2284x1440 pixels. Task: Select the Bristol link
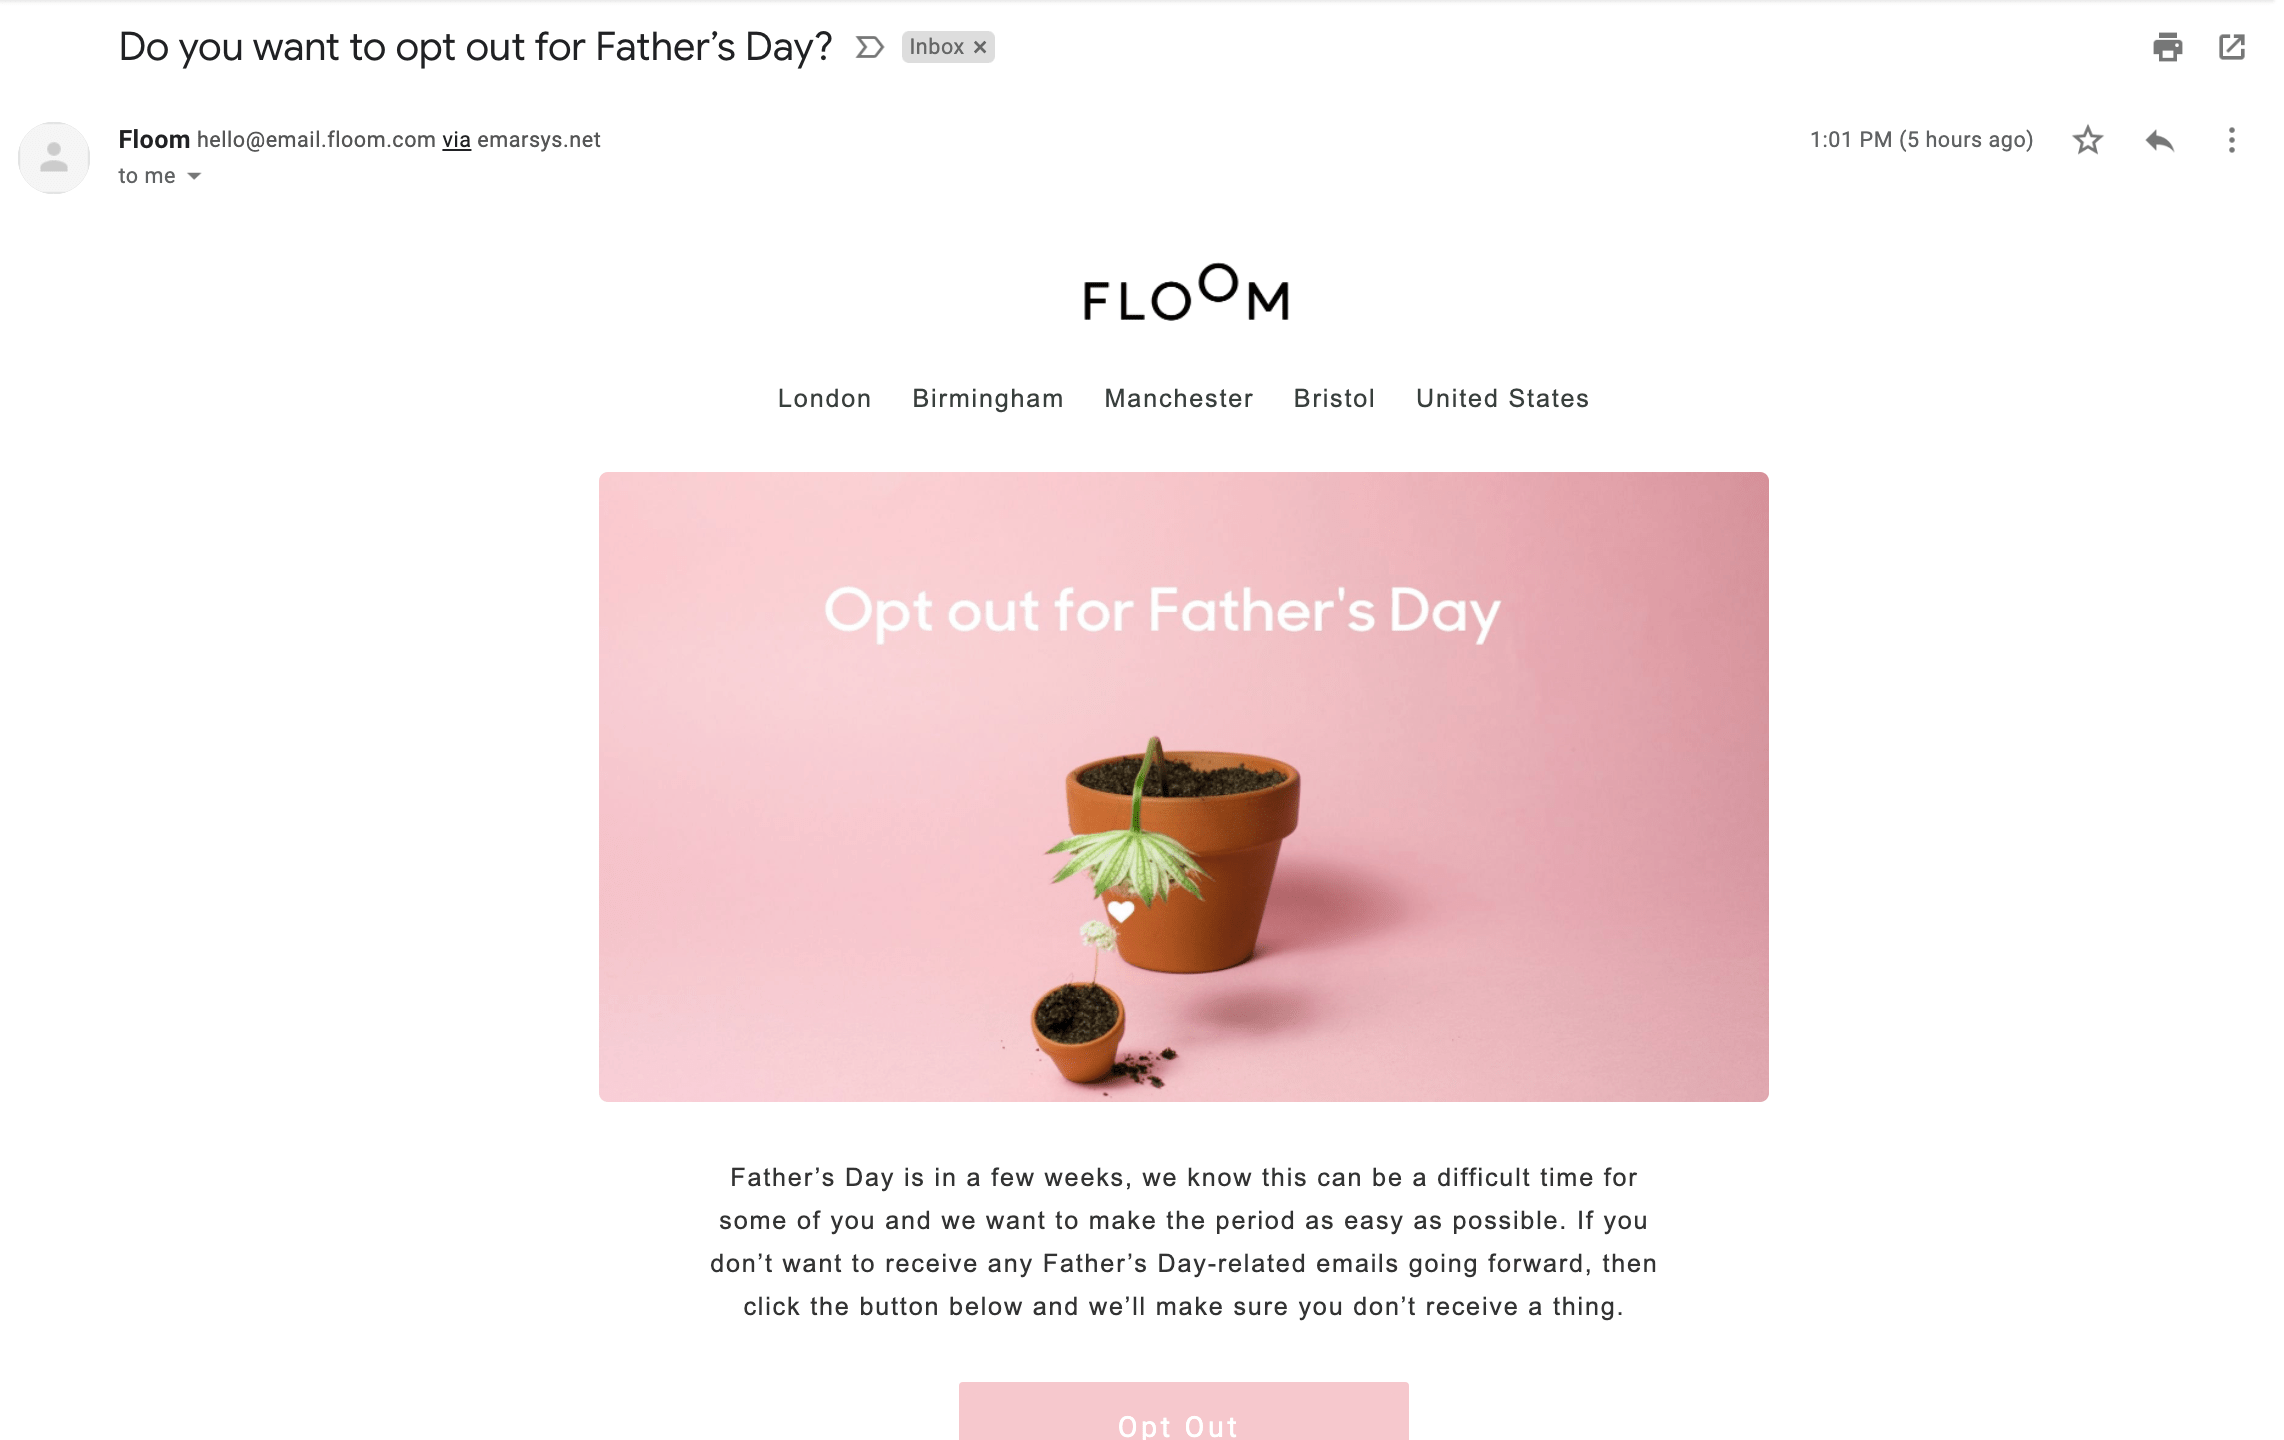tap(1334, 398)
